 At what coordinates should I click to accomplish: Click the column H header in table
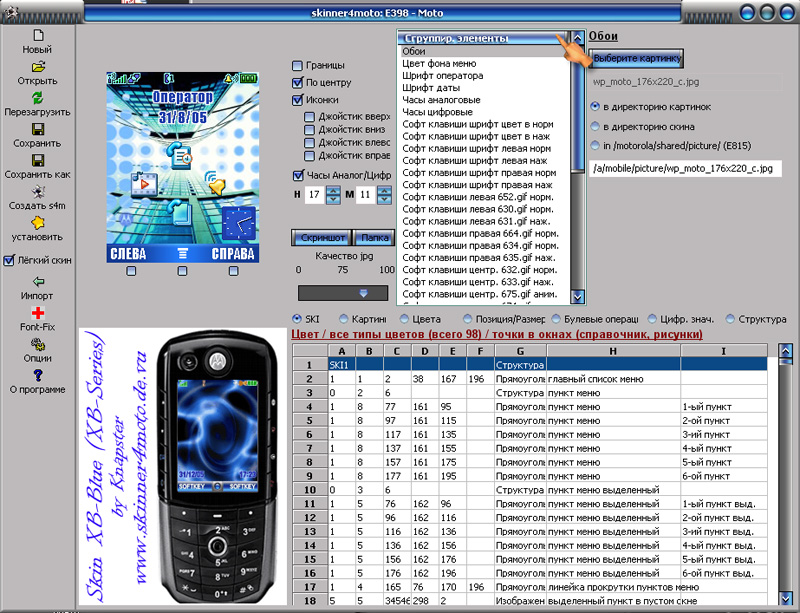pyautogui.click(x=613, y=351)
